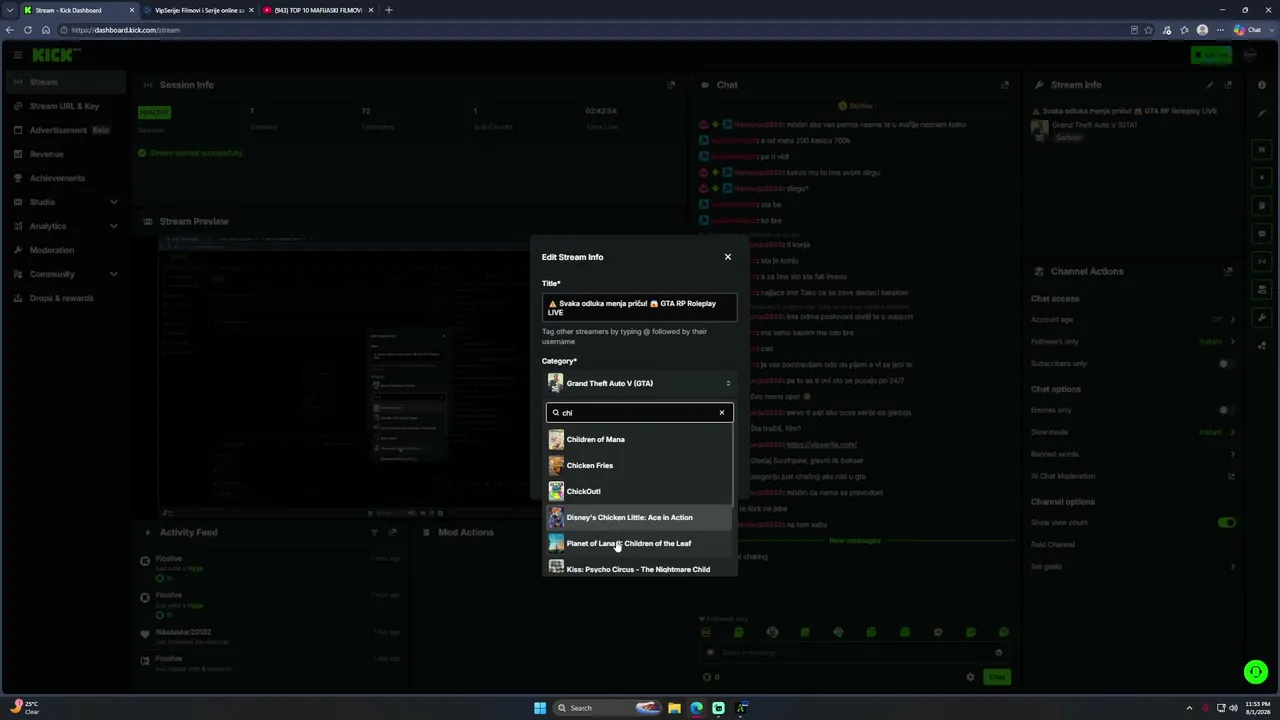This screenshot has height=720, width=1280.
Task: Click the Chicken Fries cover thumbnail
Action: (x=556, y=465)
